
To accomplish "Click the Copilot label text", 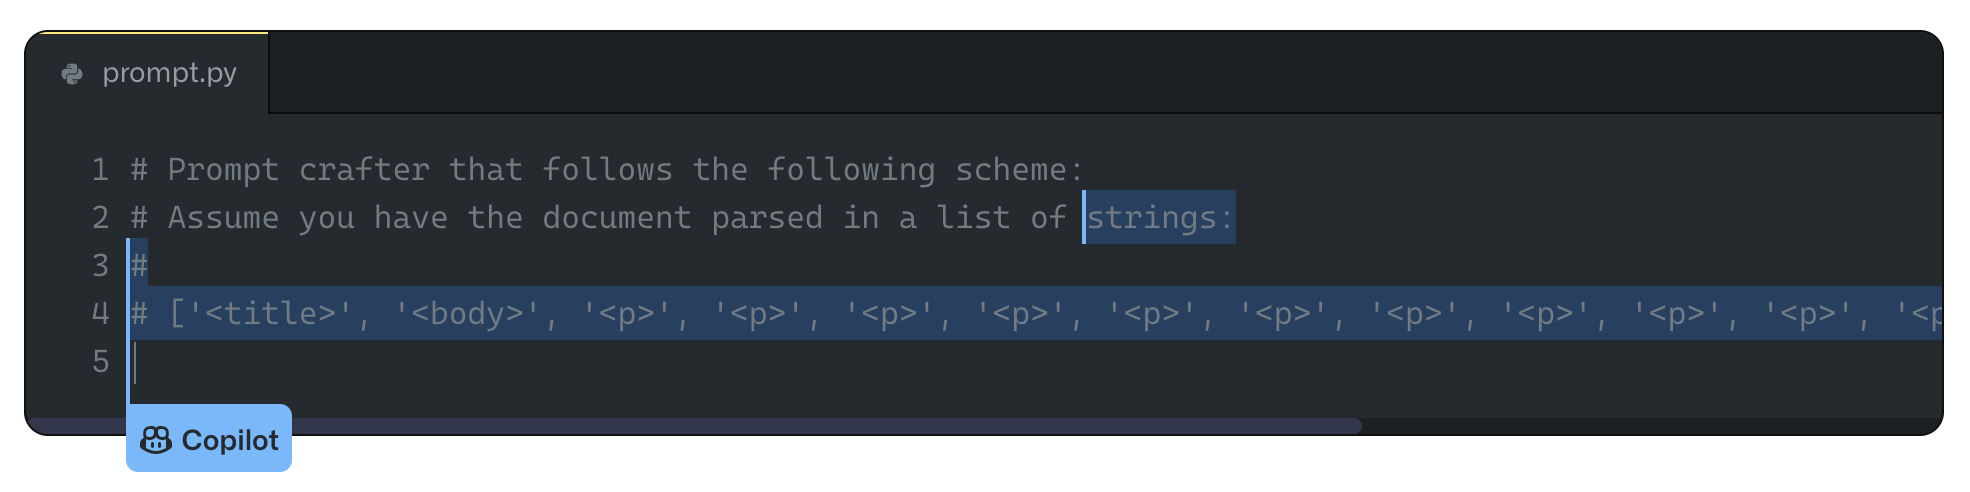I will tap(230, 440).
